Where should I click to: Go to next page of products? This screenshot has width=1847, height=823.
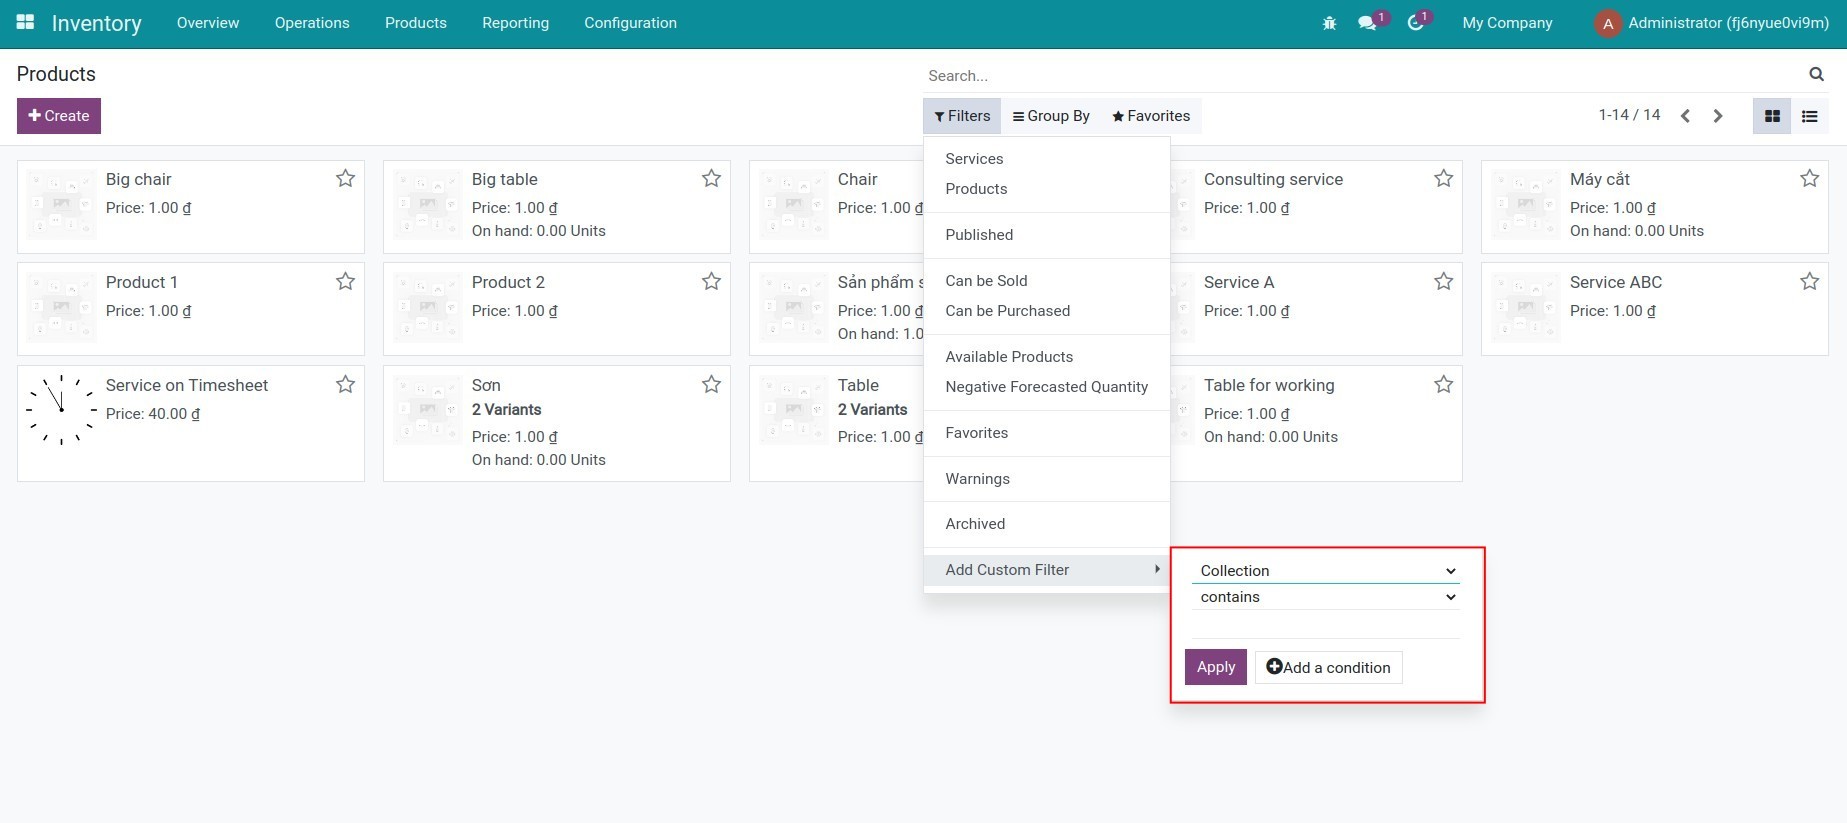click(x=1718, y=116)
